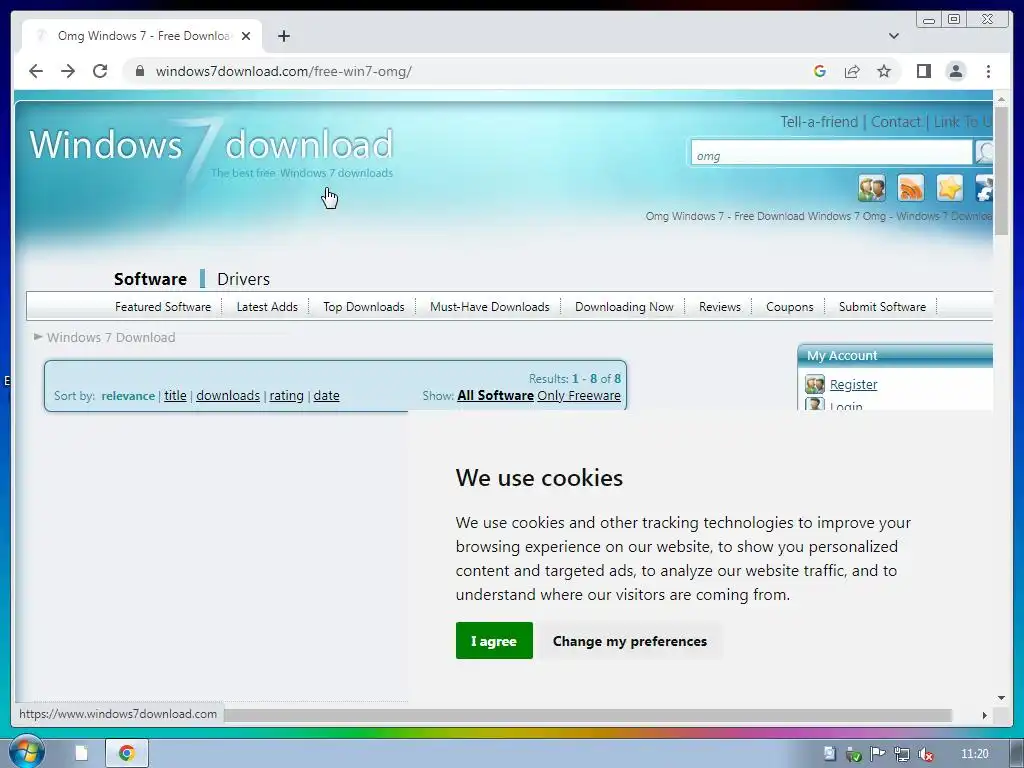
Task: Bookmark this tab with the star
Action: 884,71
